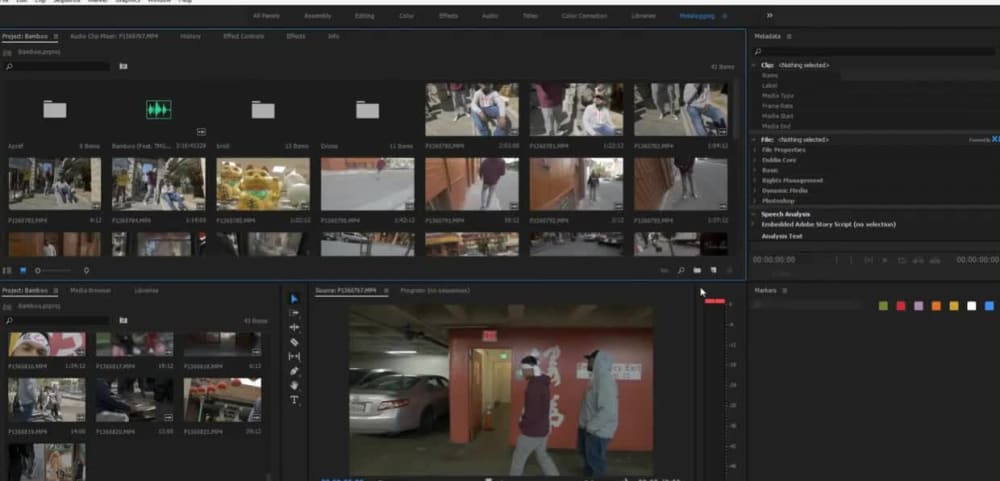Open fourth folder bin in Project panel
The height and width of the screenshot is (481, 1000).
(367, 110)
